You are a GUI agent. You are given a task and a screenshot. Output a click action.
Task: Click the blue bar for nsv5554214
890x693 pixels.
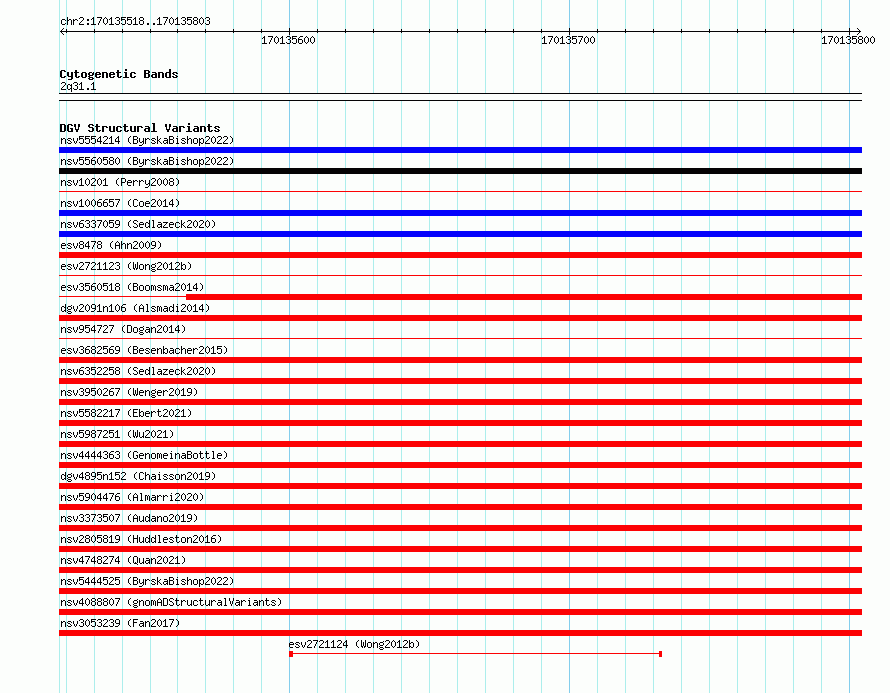coord(460,150)
